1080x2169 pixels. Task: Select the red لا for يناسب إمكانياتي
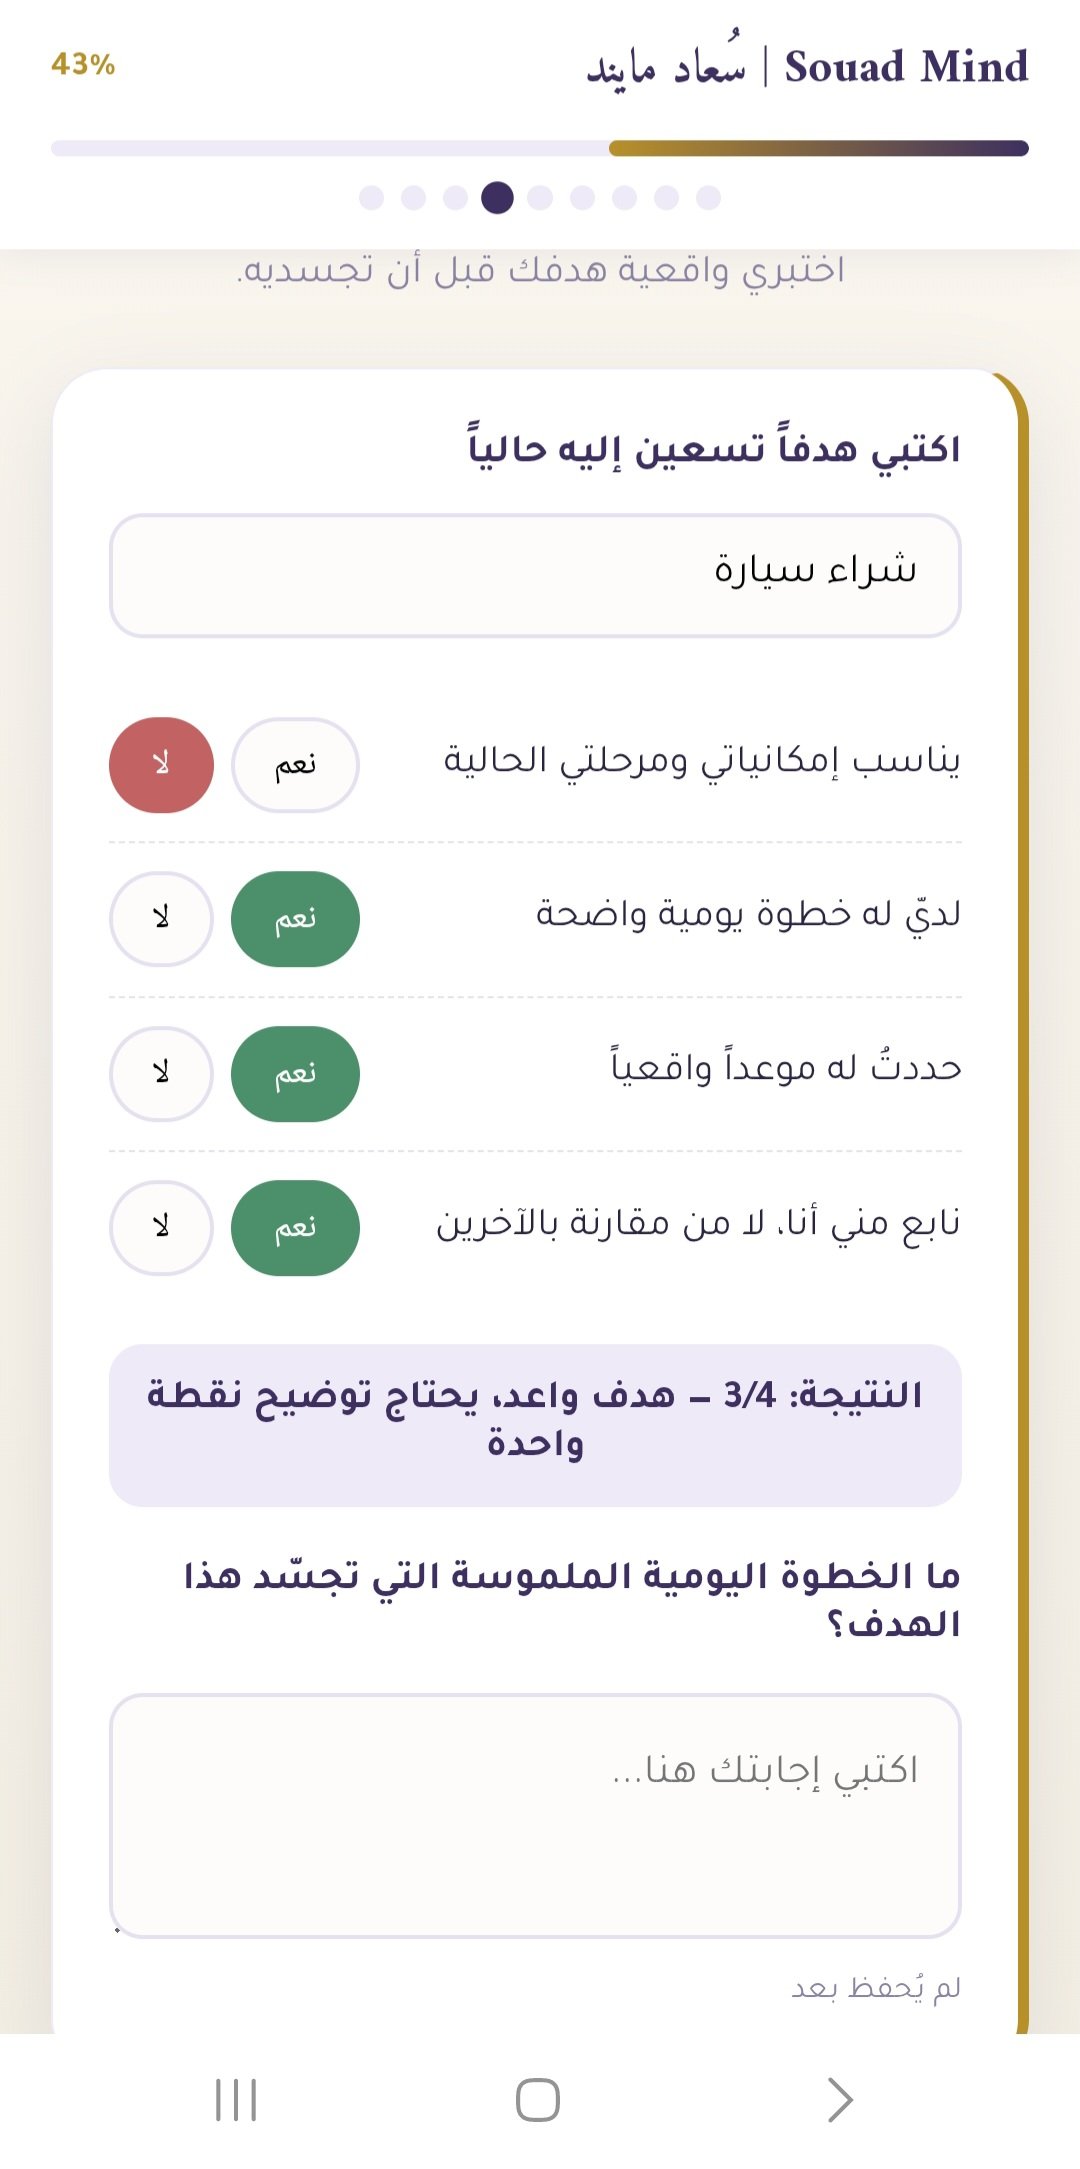pos(161,765)
